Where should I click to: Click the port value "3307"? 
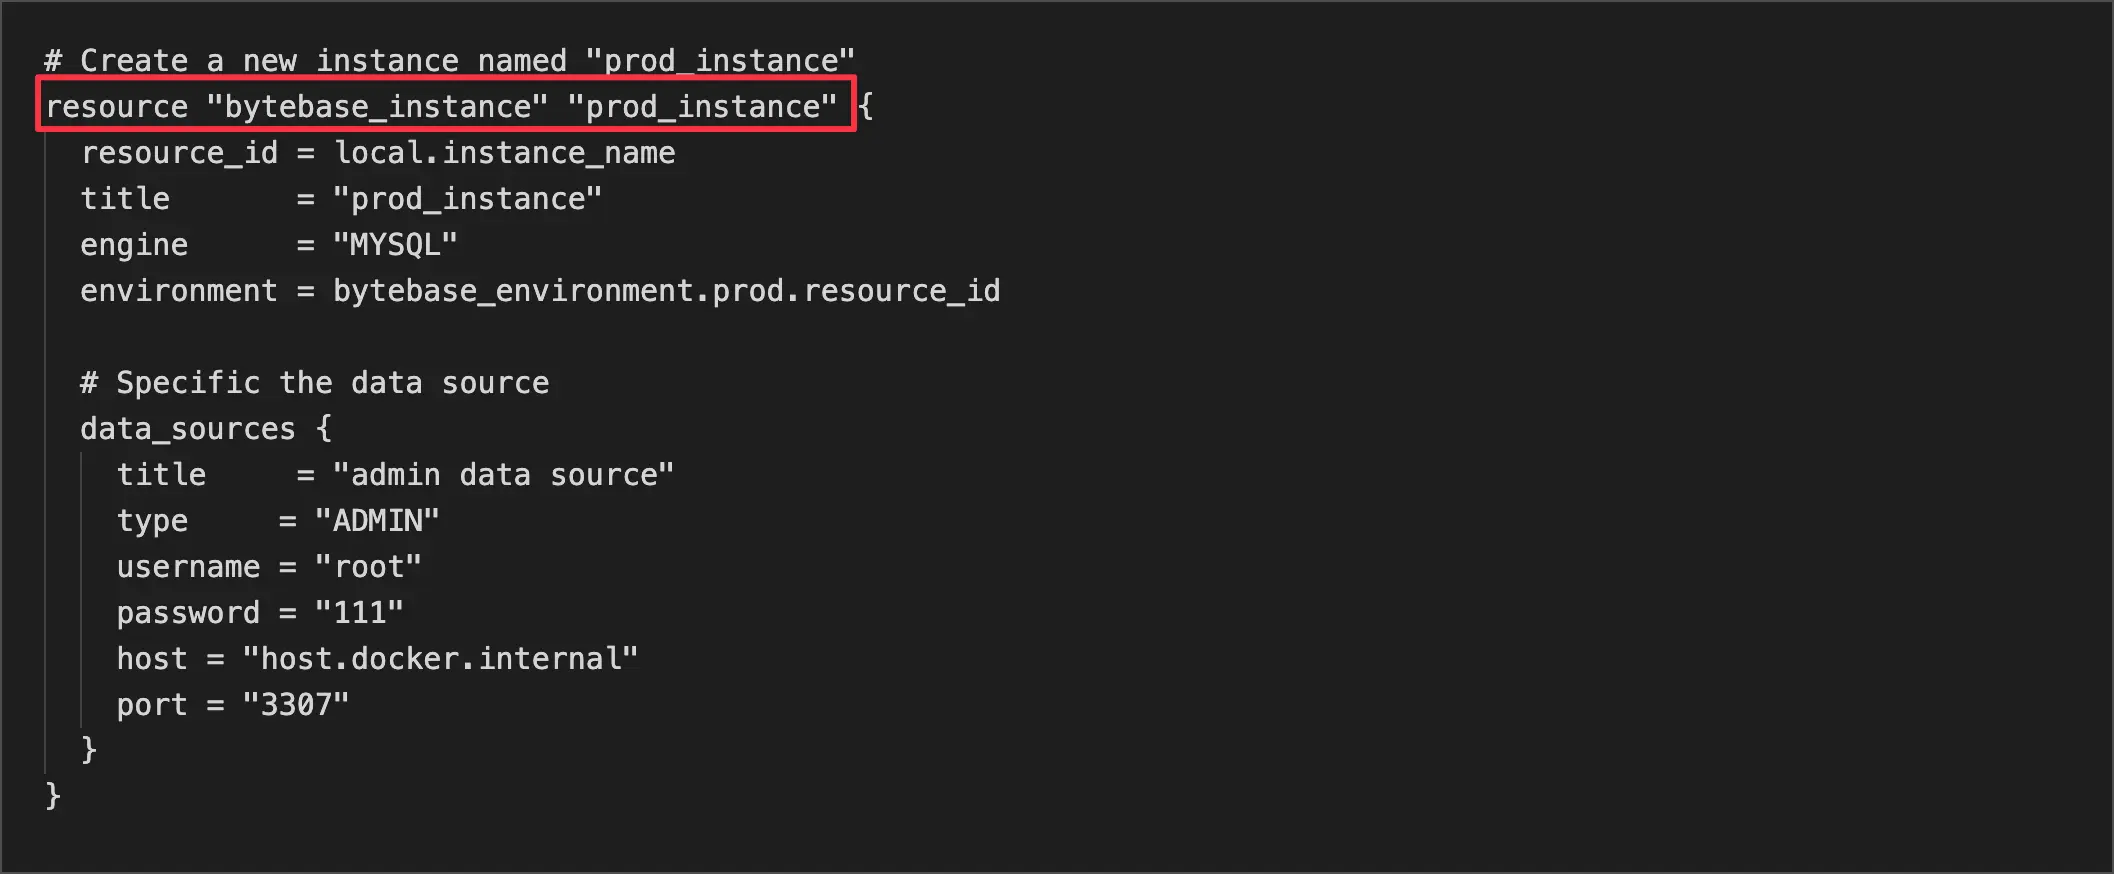point(296,705)
